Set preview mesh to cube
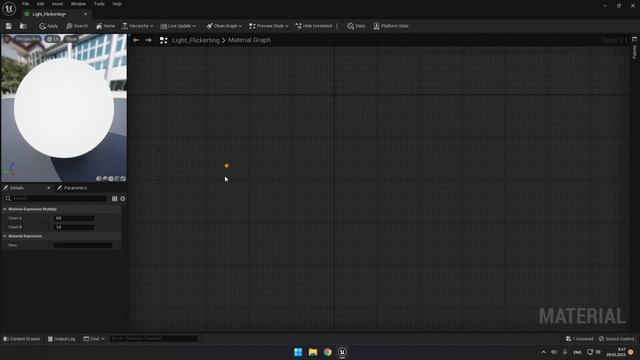This screenshot has height=360, width=640. click(117, 179)
